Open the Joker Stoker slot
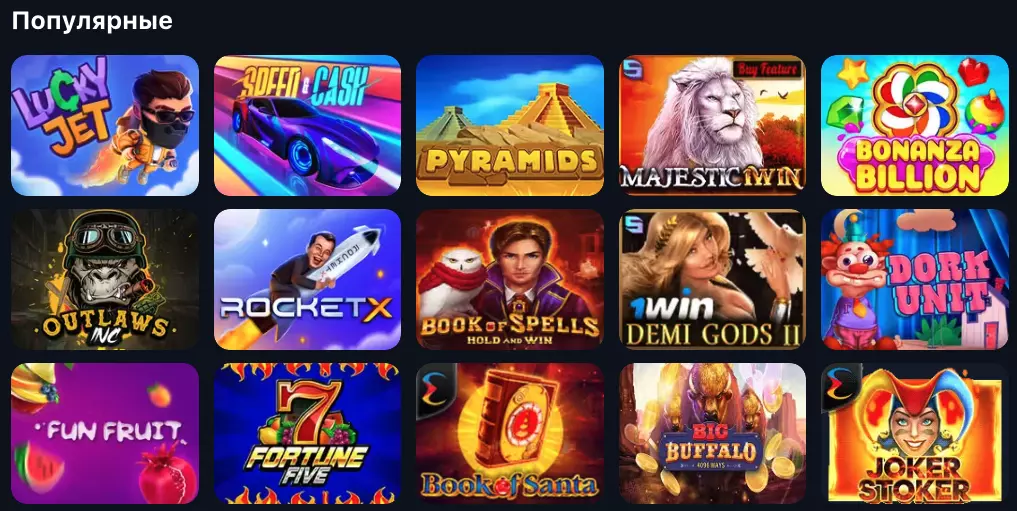 [915, 433]
